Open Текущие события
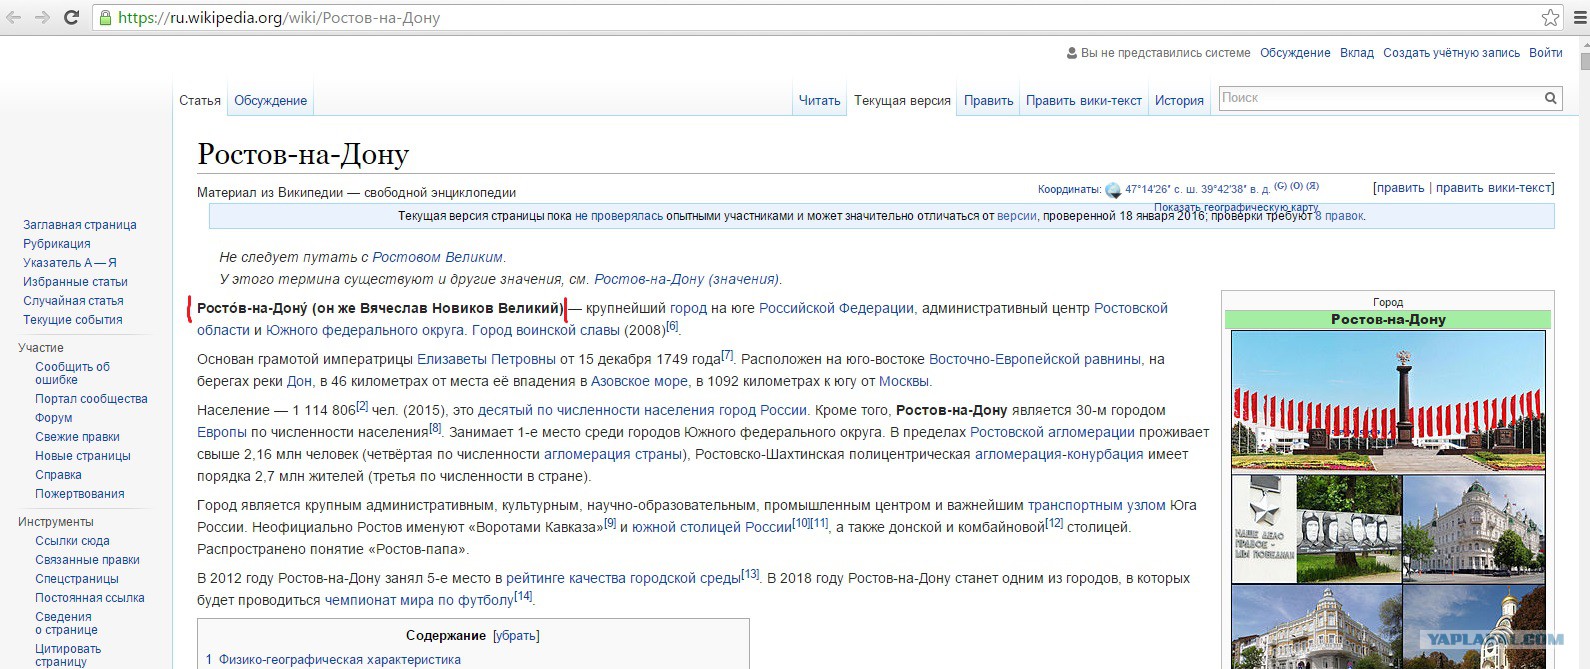 tap(73, 320)
